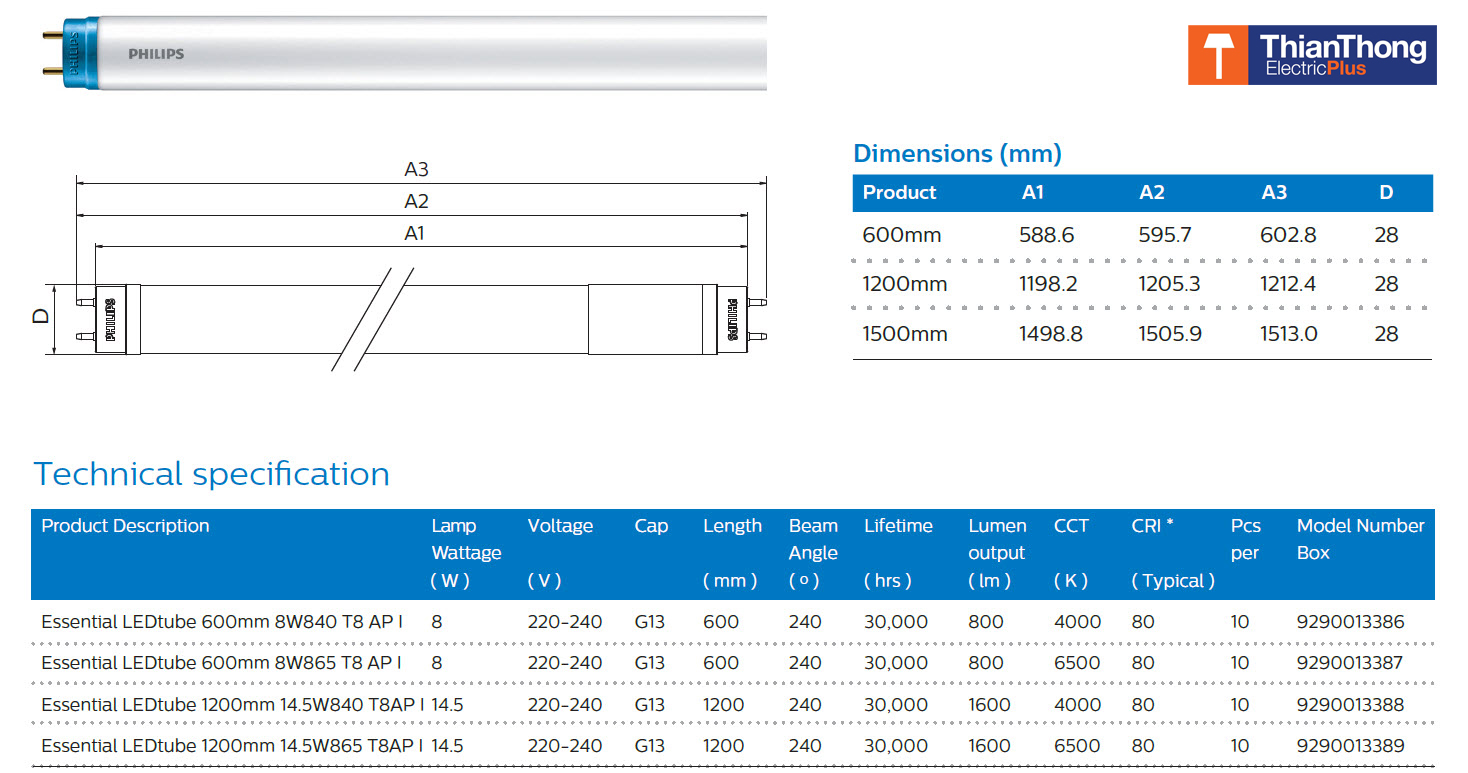Select the CCT (K) column header
This screenshot has width=1468, height=773.
click(x=1071, y=552)
